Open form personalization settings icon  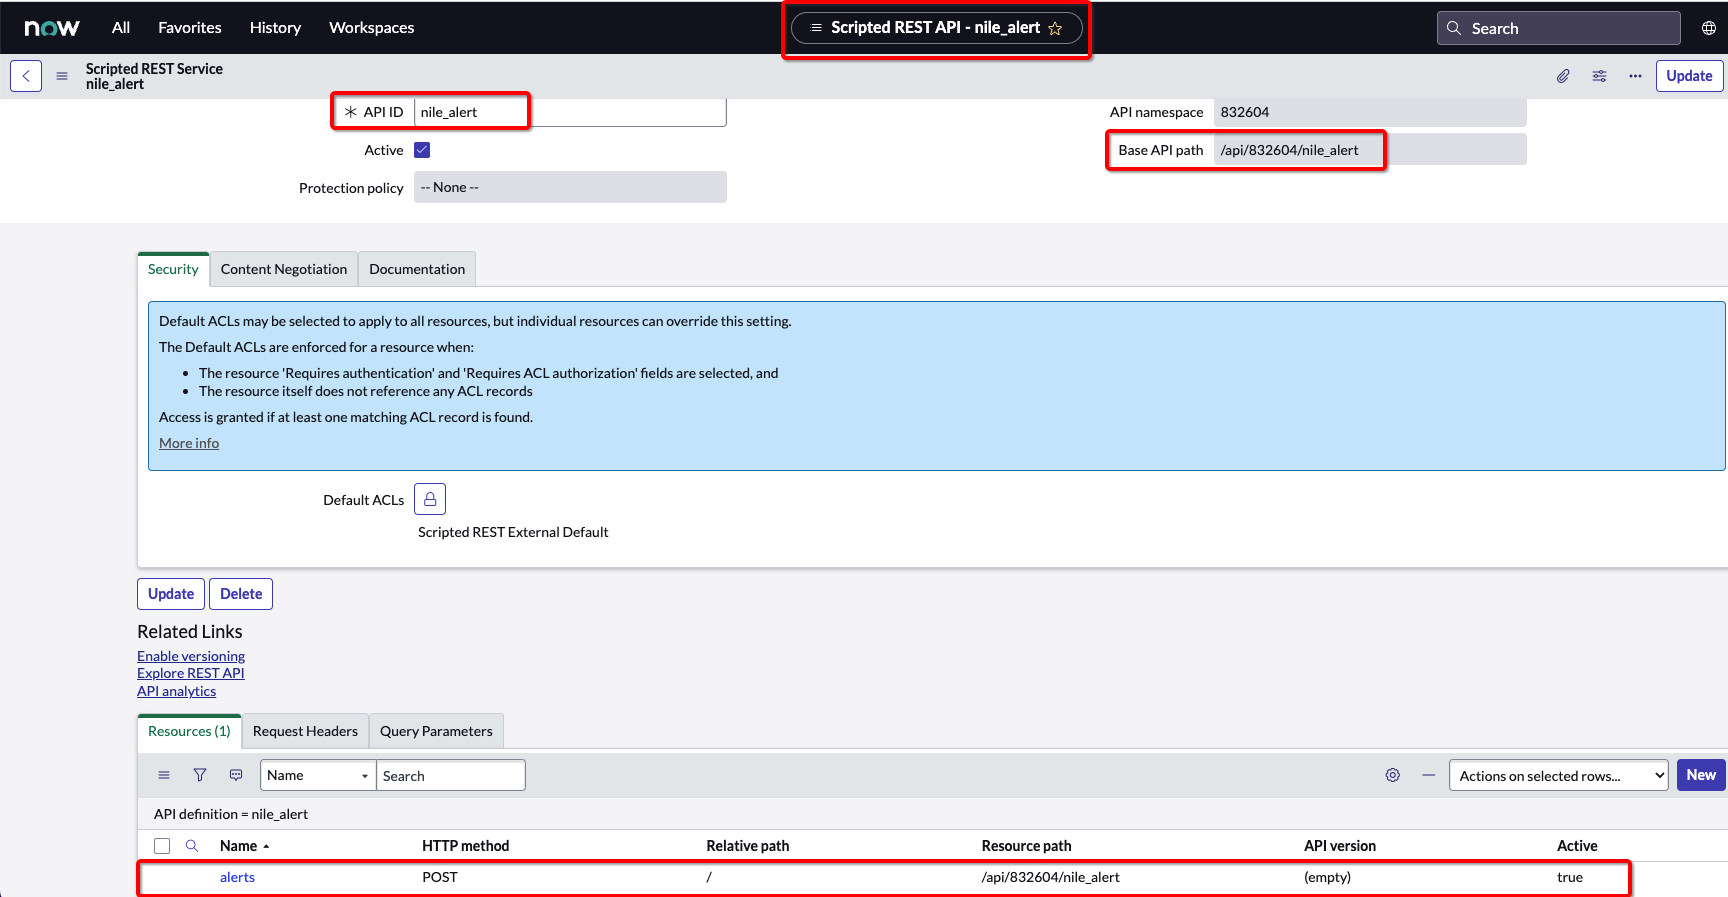[x=1600, y=76]
